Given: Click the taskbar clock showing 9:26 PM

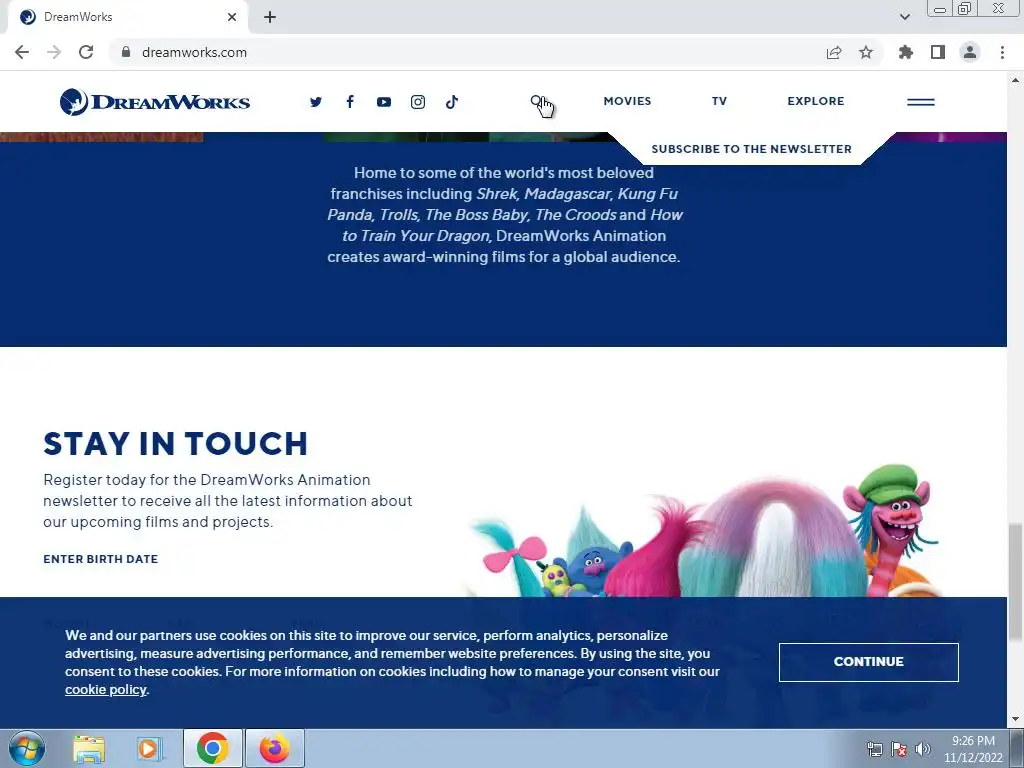Looking at the screenshot, I should (x=973, y=748).
